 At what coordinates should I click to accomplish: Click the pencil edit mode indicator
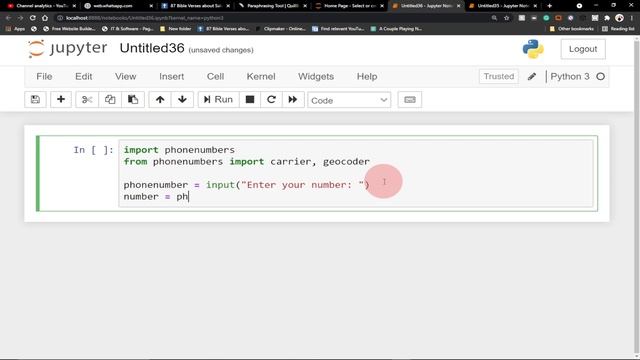(532, 77)
